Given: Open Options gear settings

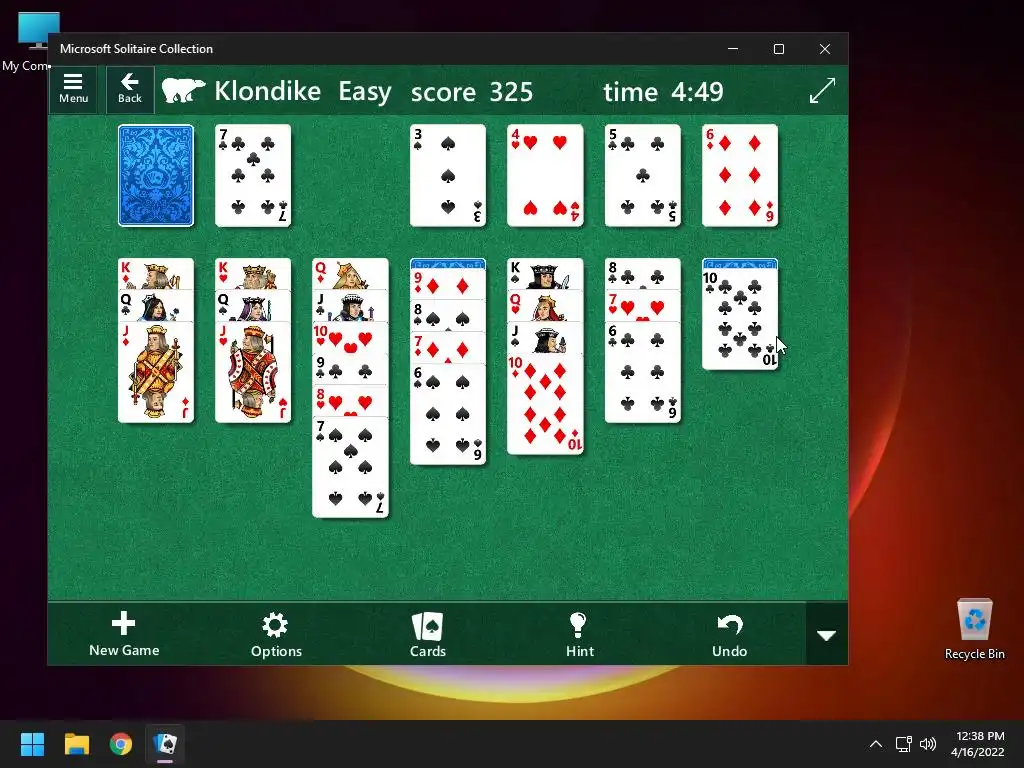Looking at the screenshot, I should [x=276, y=634].
